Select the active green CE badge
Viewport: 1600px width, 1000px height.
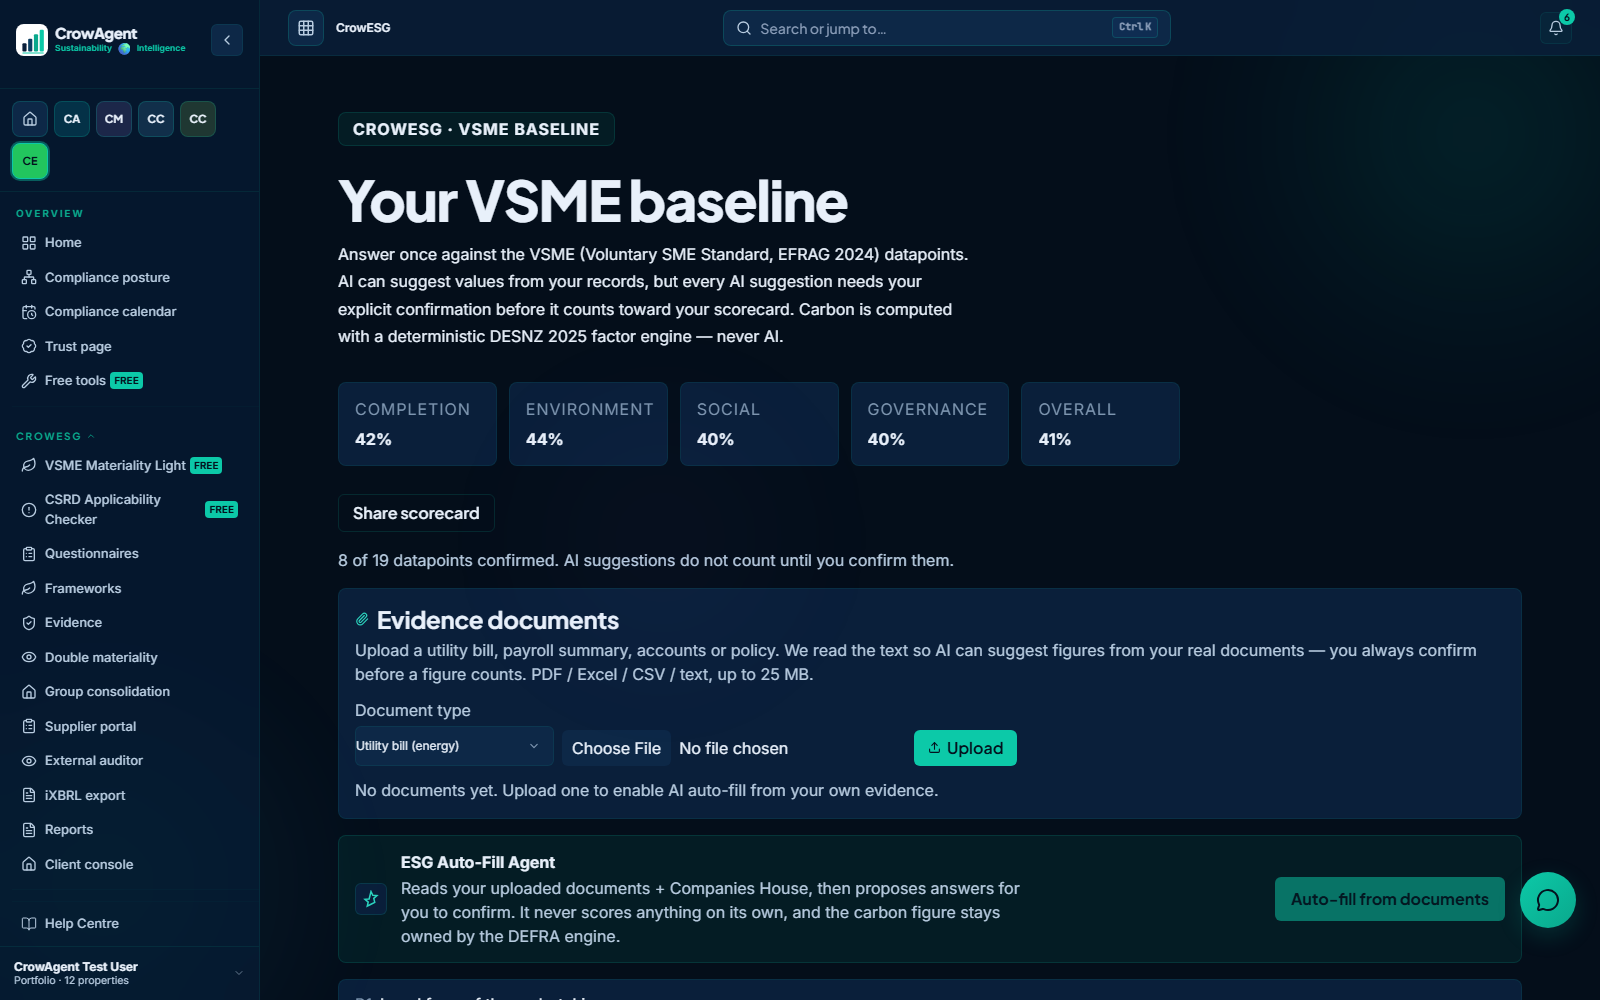(x=30, y=161)
